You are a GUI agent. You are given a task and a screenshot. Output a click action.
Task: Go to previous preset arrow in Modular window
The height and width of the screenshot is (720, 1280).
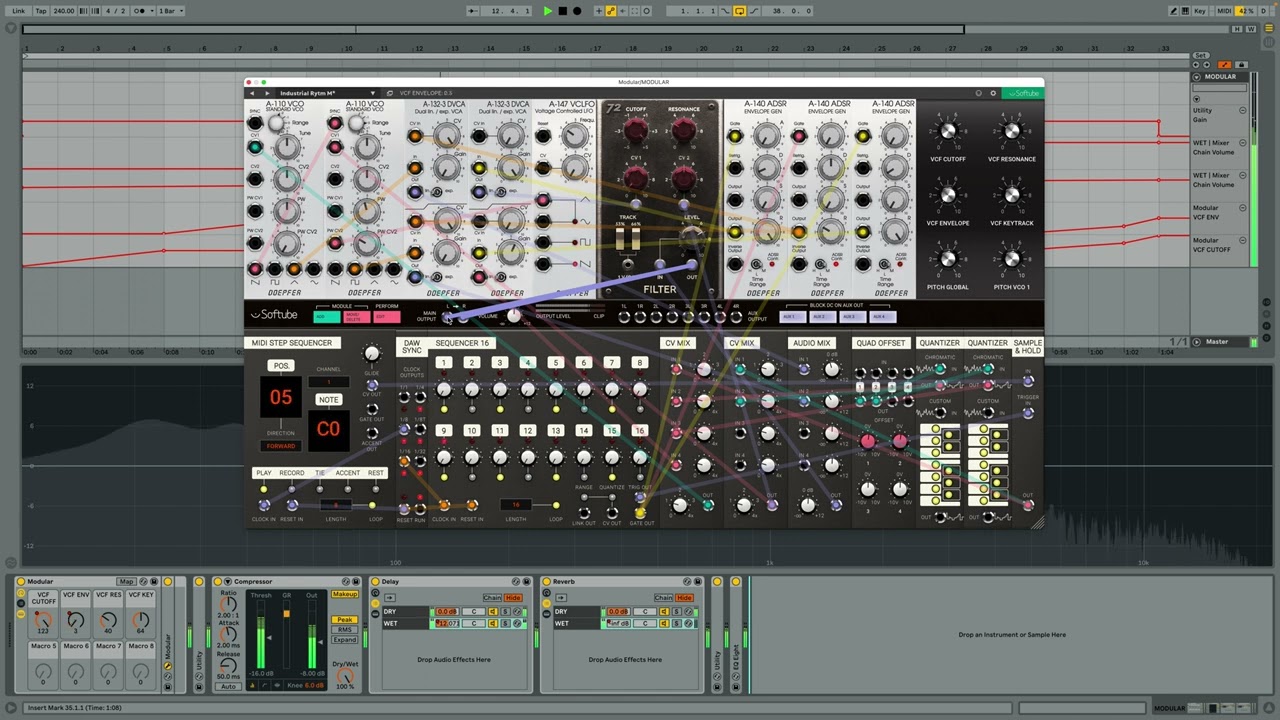[252, 93]
